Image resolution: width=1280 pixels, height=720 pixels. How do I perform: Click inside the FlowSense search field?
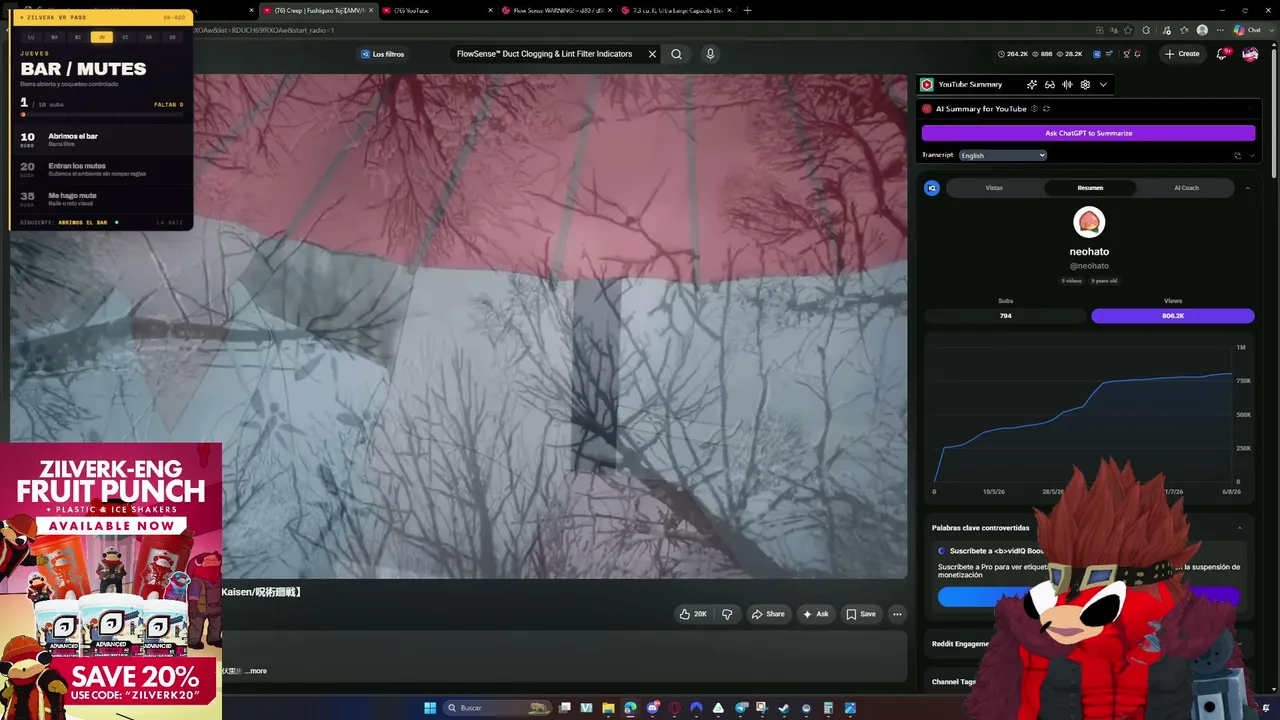coord(545,54)
